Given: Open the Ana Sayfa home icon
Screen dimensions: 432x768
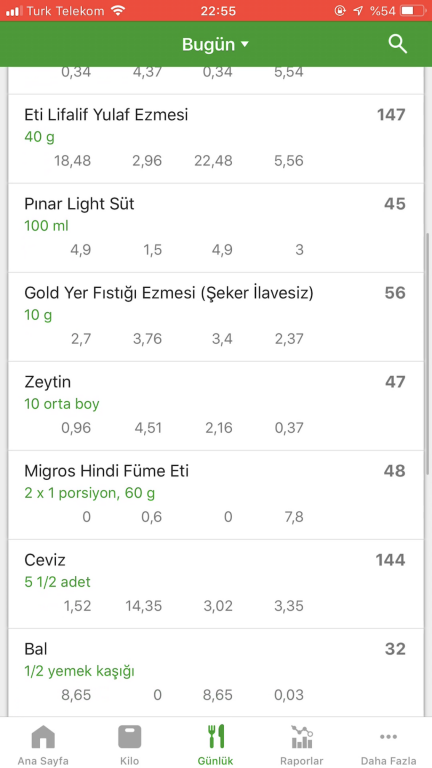Looking at the screenshot, I should point(43,736).
